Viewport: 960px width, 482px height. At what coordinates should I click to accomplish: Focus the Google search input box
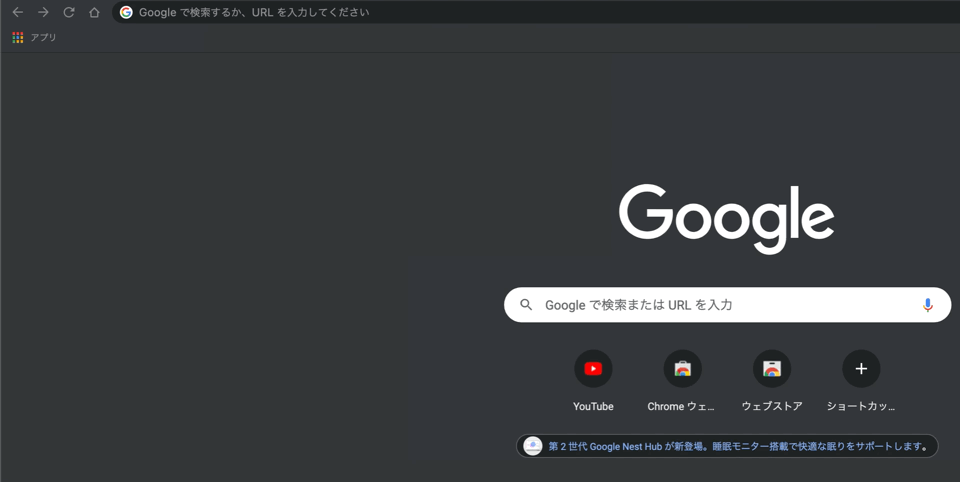point(727,304)
